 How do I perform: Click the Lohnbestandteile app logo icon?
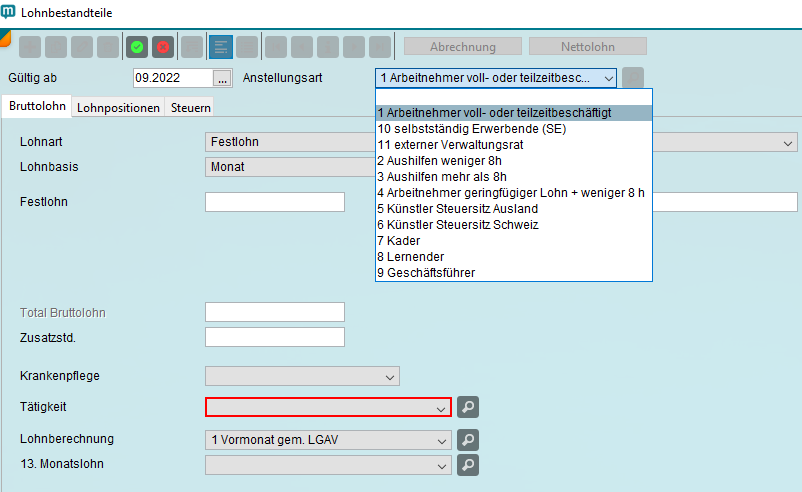point(8,12)
